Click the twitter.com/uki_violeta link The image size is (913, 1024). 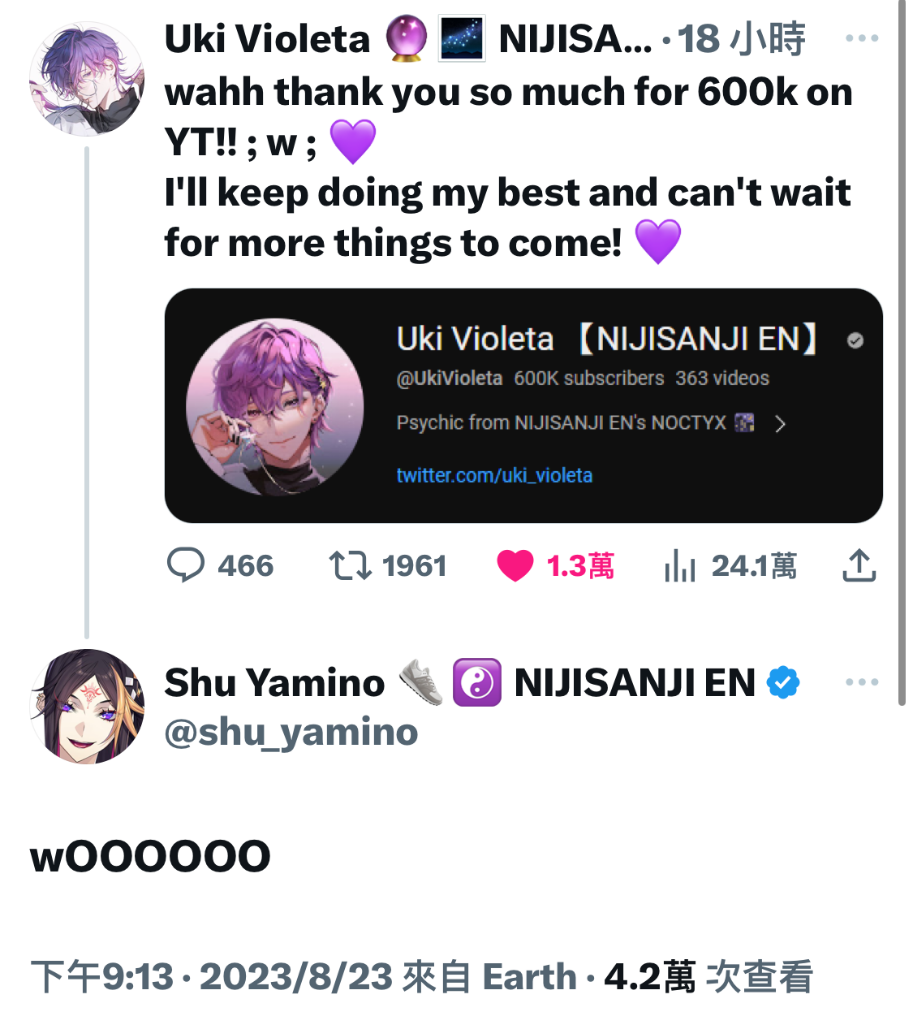click(x=494, y=475)
